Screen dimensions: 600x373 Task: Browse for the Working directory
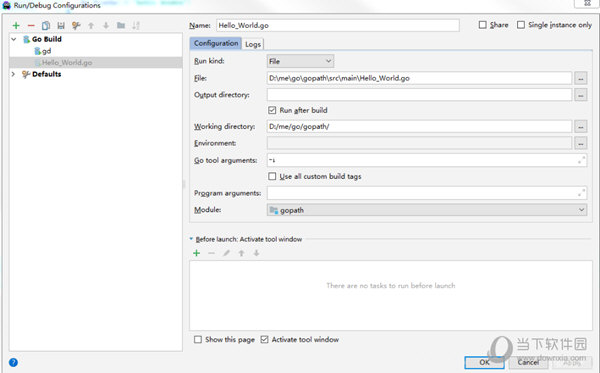click(x=580, y=126)
